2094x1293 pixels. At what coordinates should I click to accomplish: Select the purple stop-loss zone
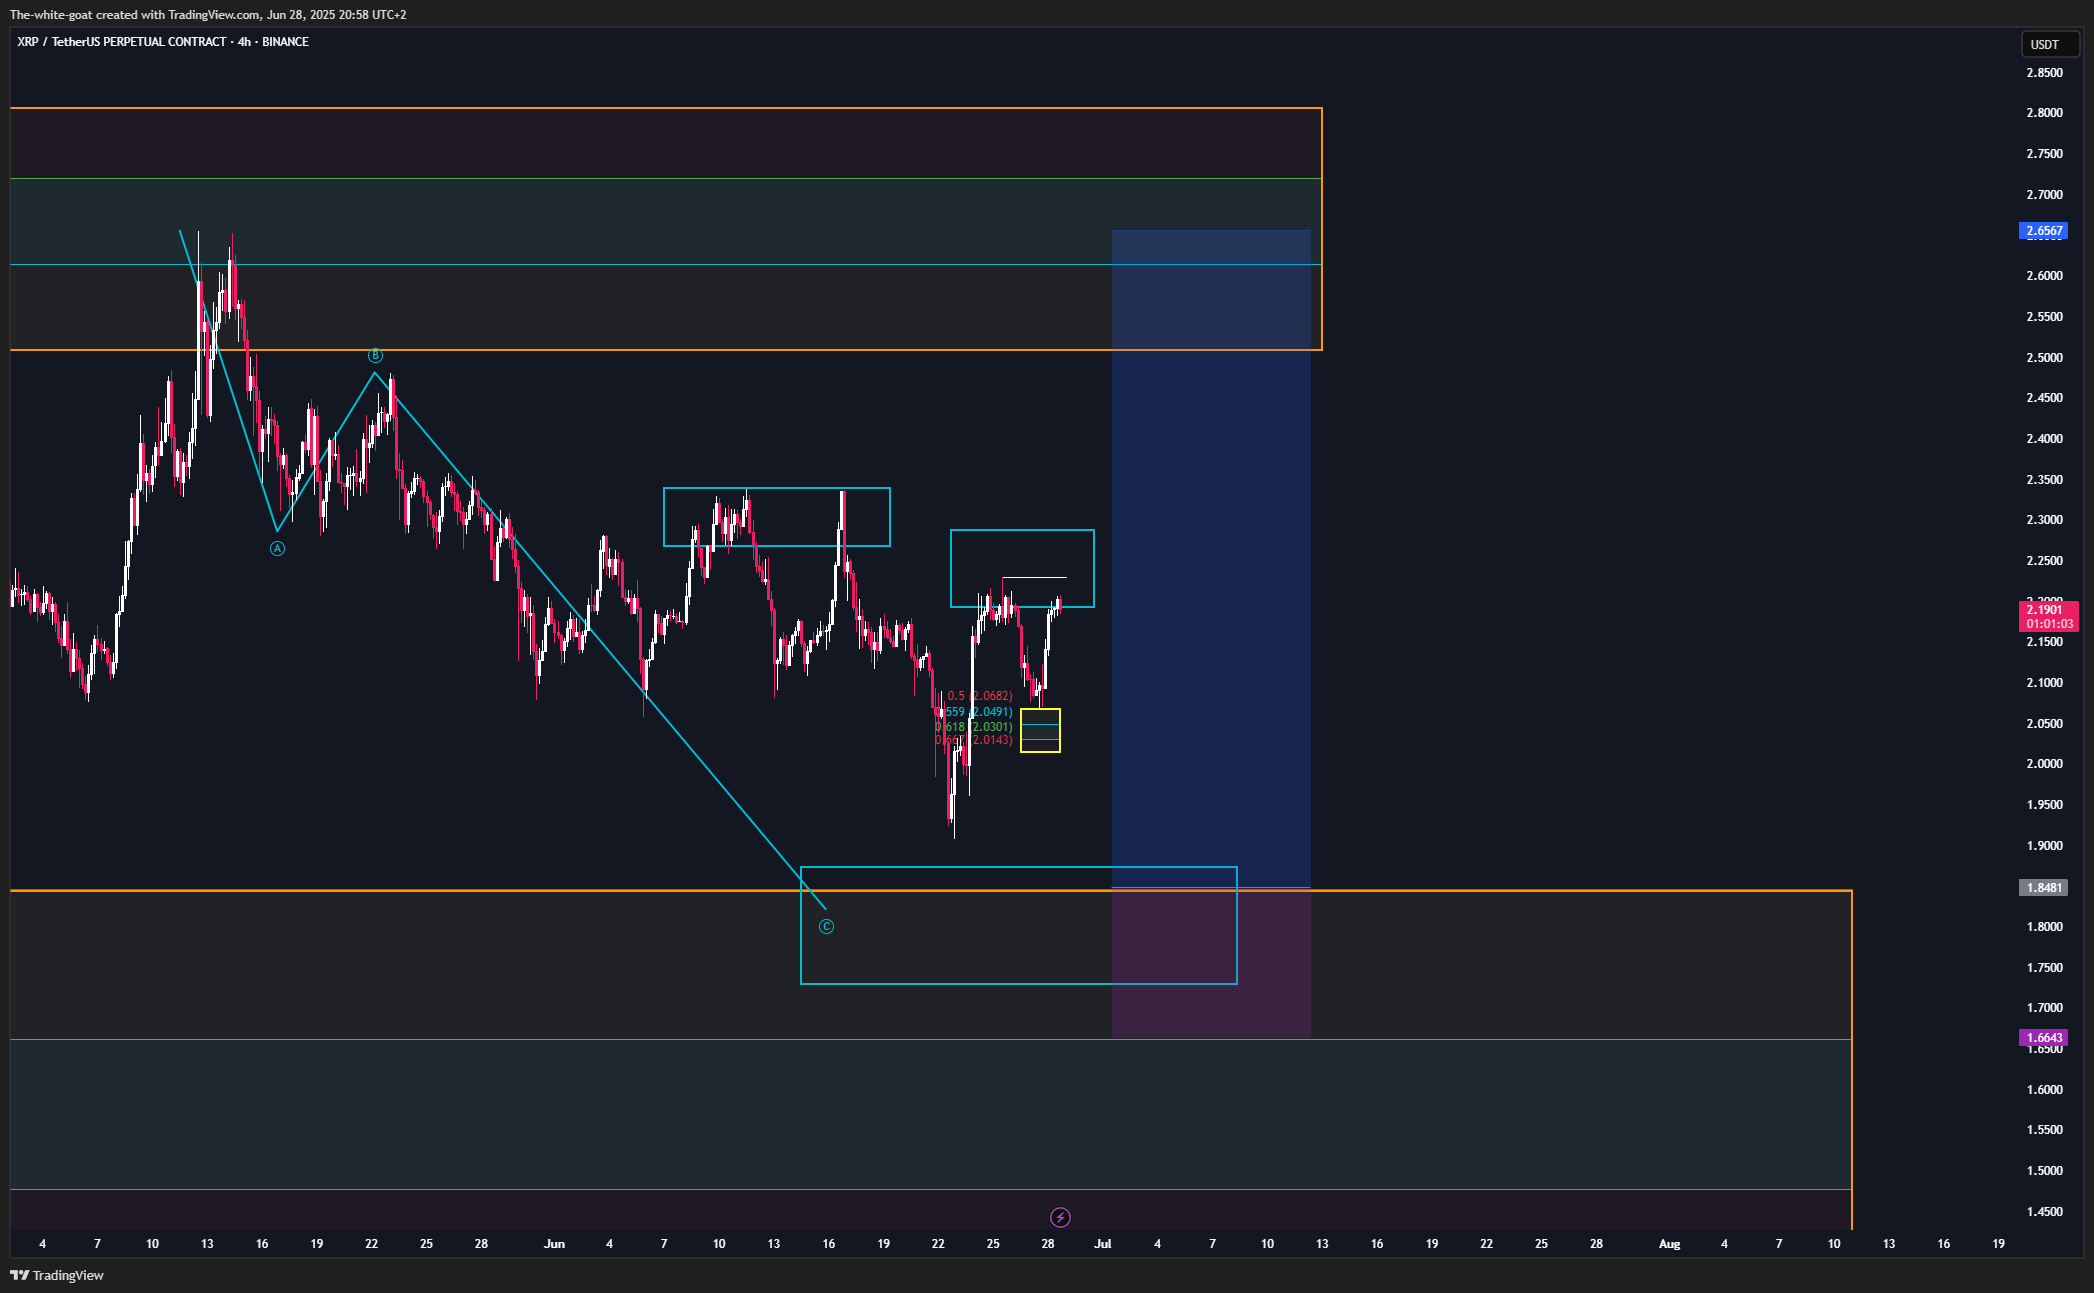[x=1211, y=963]
